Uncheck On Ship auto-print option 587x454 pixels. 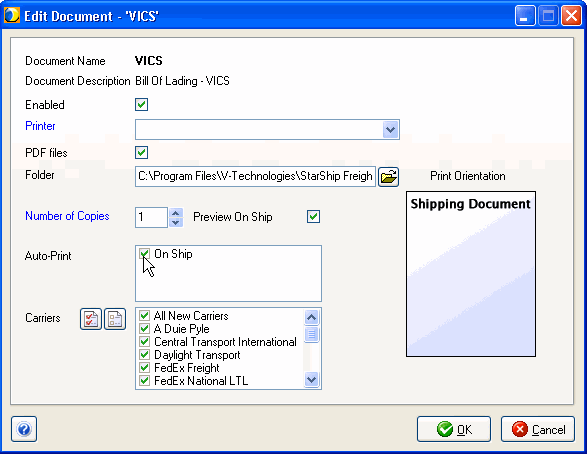click(145, 253)
